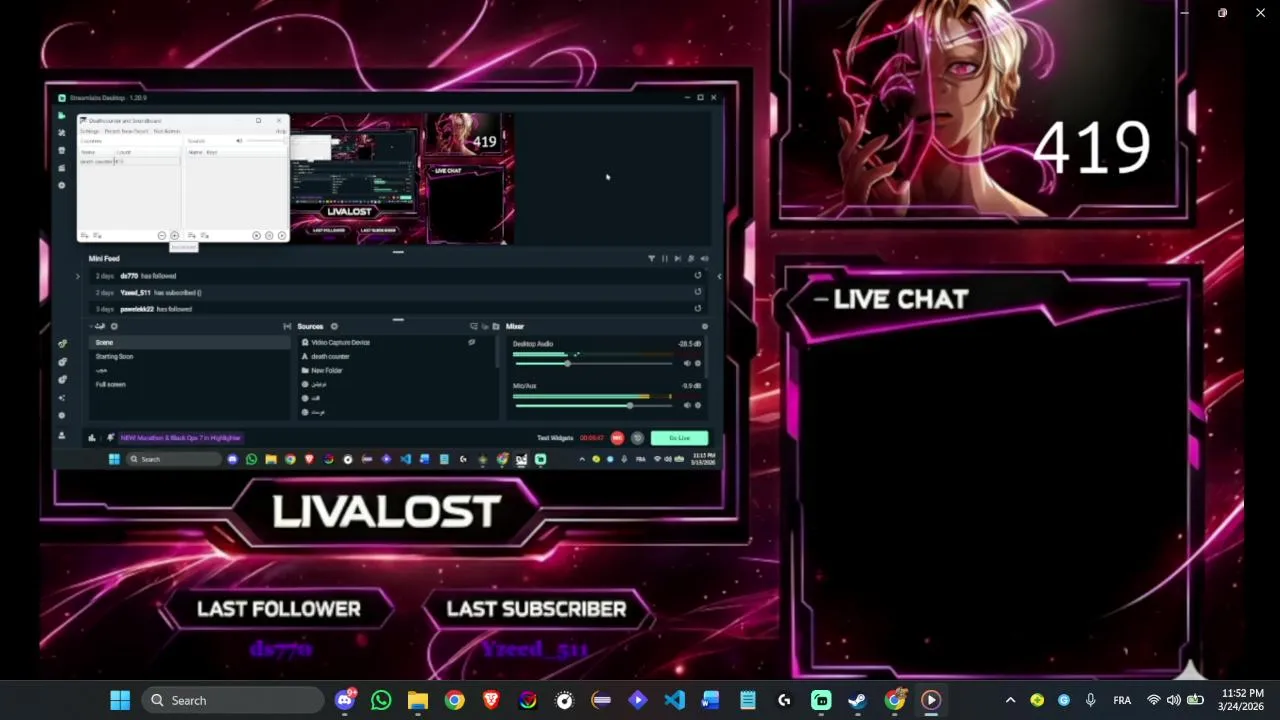This screenshot has height=720, width=1280.
Task: Open WhatsApp from the Windows taskbar
Action: (x=381, y=700)
